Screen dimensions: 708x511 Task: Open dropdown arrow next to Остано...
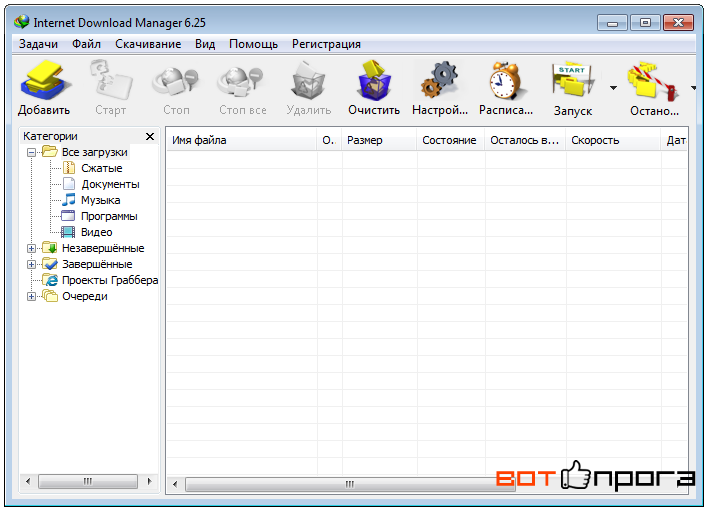click(x=693, y=88)
